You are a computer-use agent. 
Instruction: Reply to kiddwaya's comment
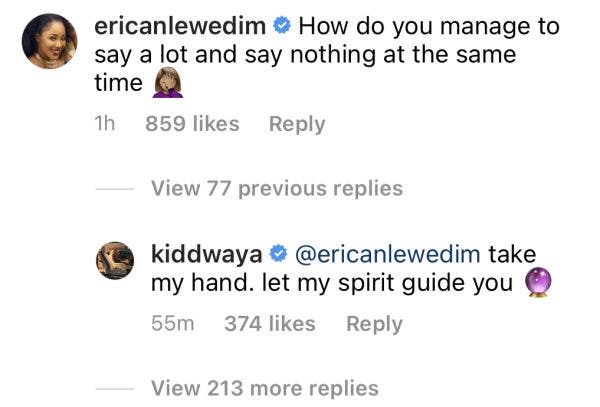374,324
